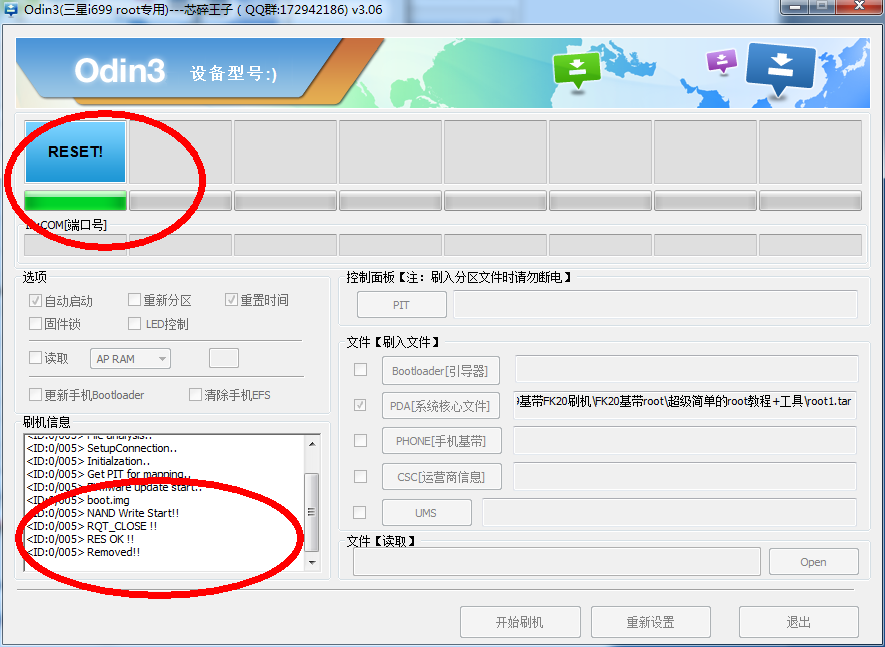
Task: Tick the checkbox beside the UMS button
Action: point(360,513)
